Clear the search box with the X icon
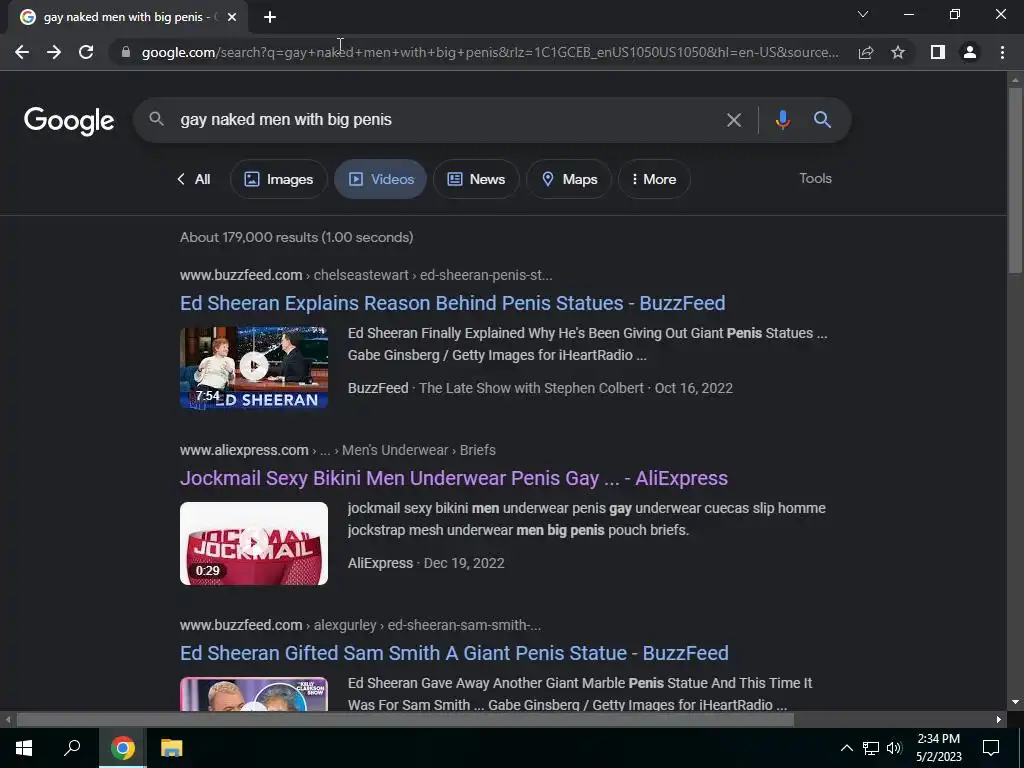1024x768 pixels. (734, 120)
